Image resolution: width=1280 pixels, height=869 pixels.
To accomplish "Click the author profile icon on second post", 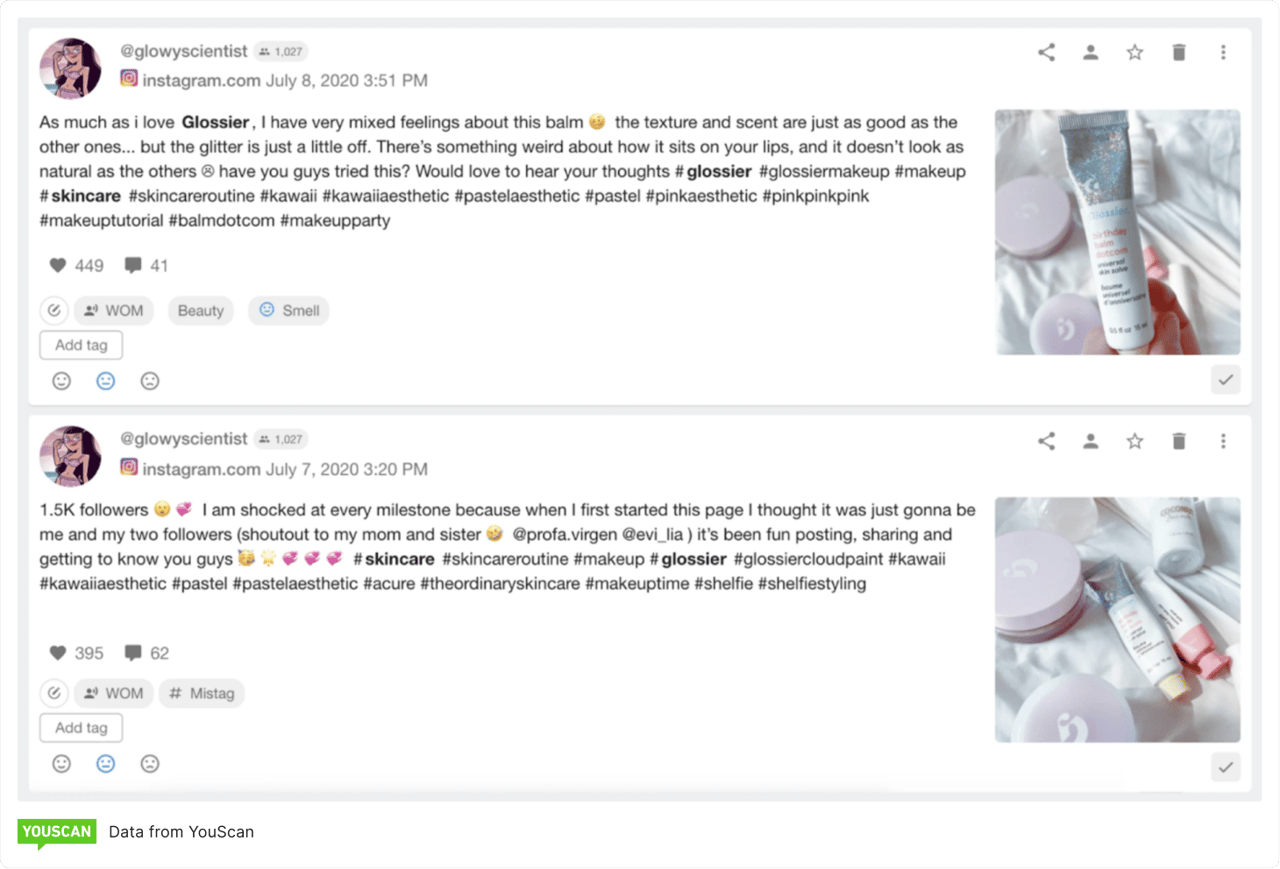I will (x=1091, y=441).
